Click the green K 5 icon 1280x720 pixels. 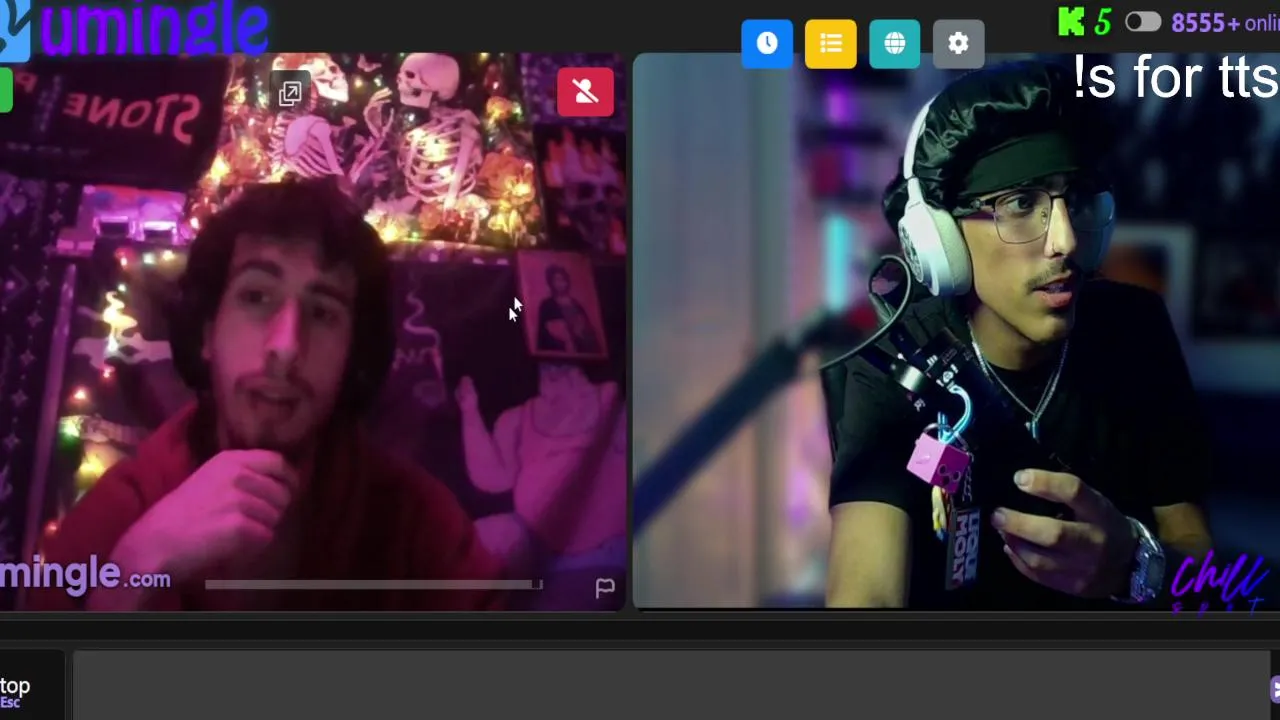tap(1085, 22)
